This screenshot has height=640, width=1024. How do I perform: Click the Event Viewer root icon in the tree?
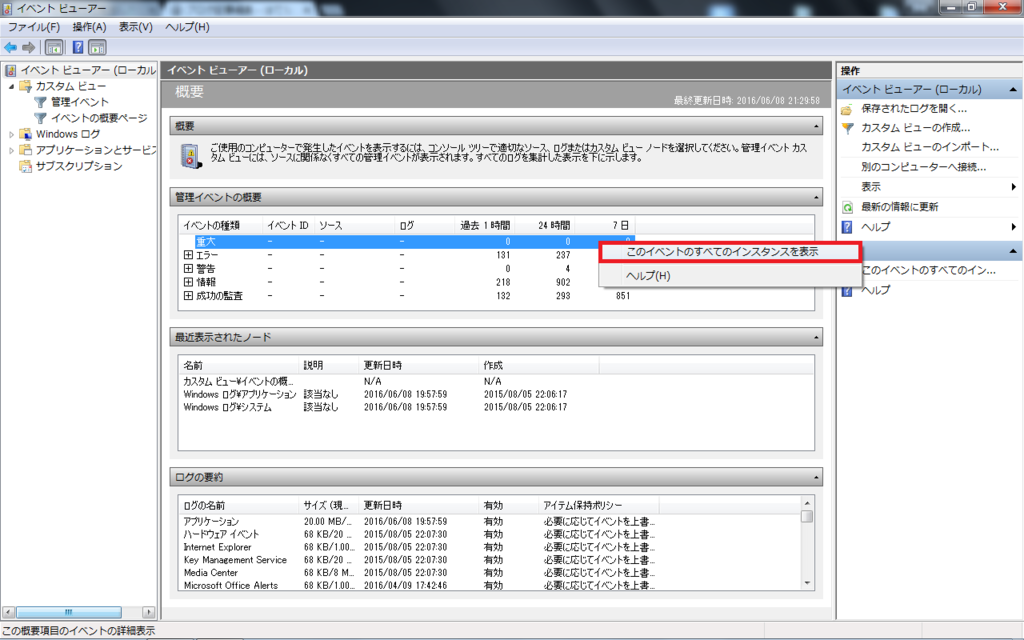point(10,71)
